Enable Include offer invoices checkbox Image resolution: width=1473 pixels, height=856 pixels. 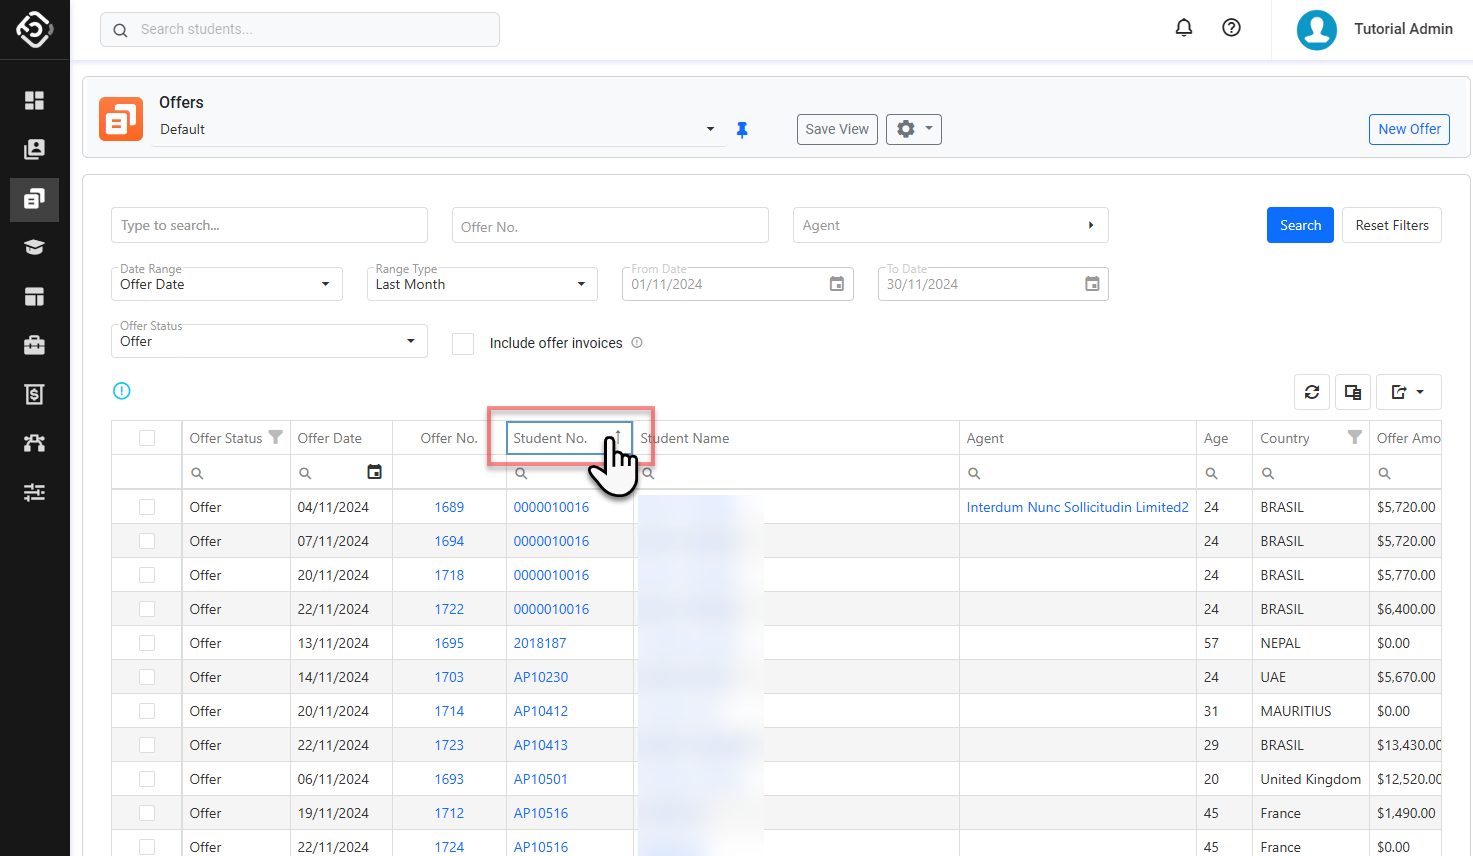point(463,343)
